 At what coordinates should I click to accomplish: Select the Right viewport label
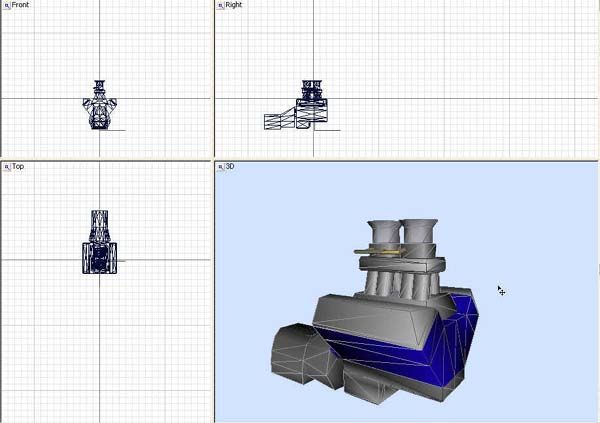point(233,5)
